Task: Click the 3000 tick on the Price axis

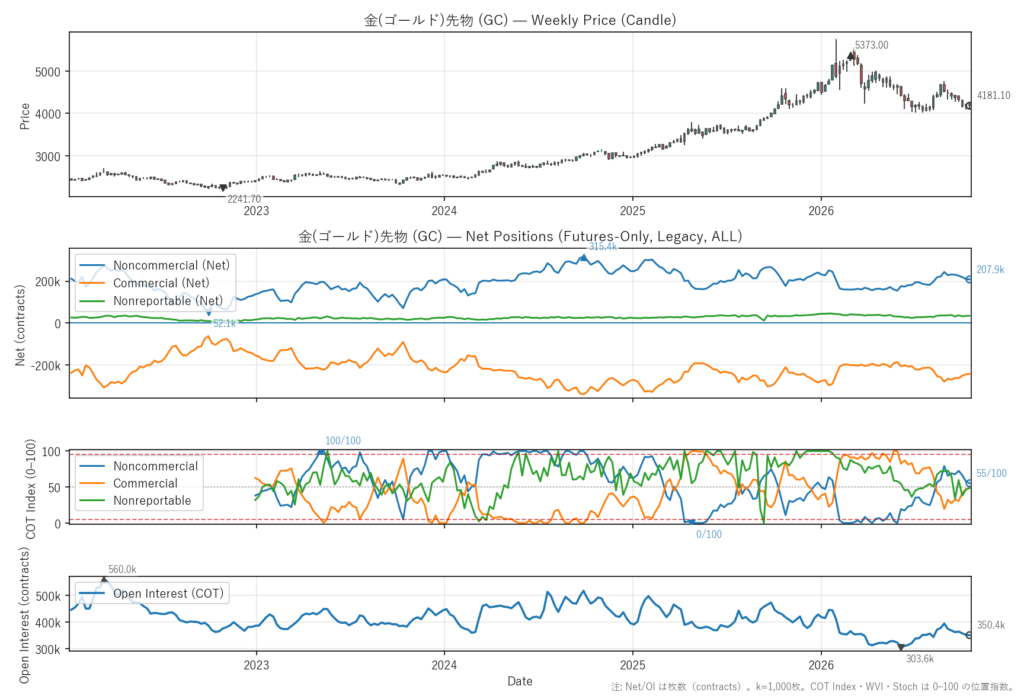Action: [48, 157]
